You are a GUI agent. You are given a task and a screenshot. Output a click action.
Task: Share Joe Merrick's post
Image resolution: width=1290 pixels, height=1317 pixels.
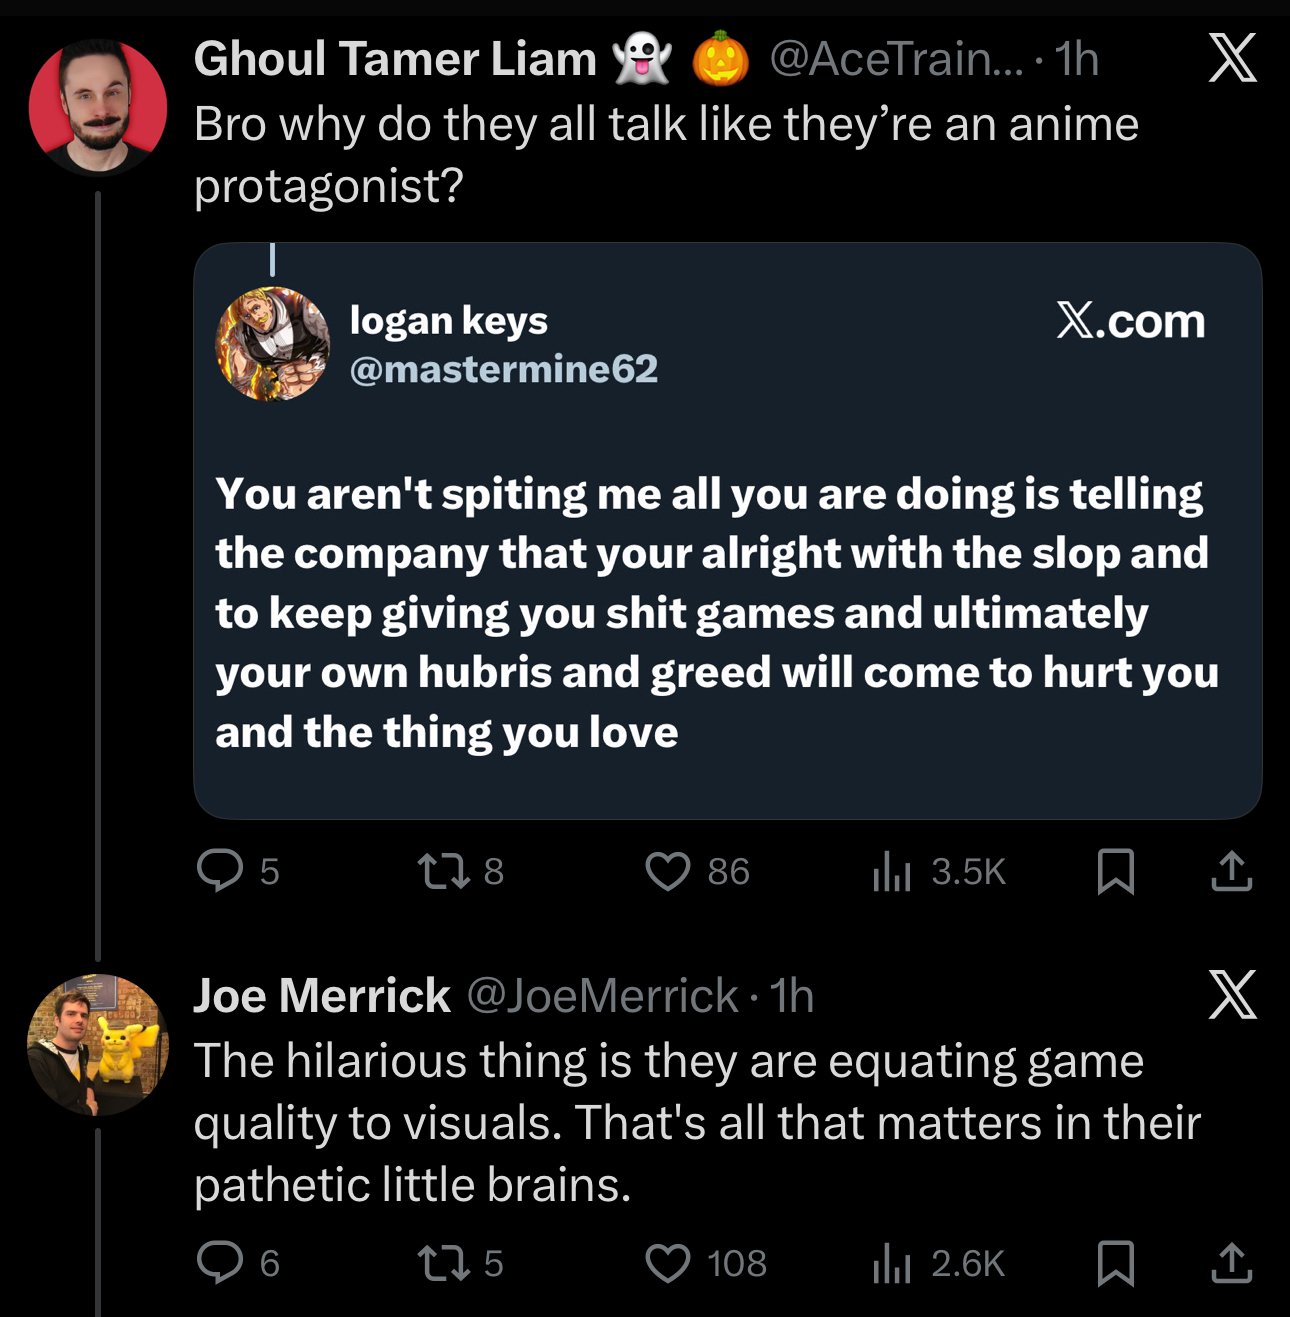[1231, 1262]
